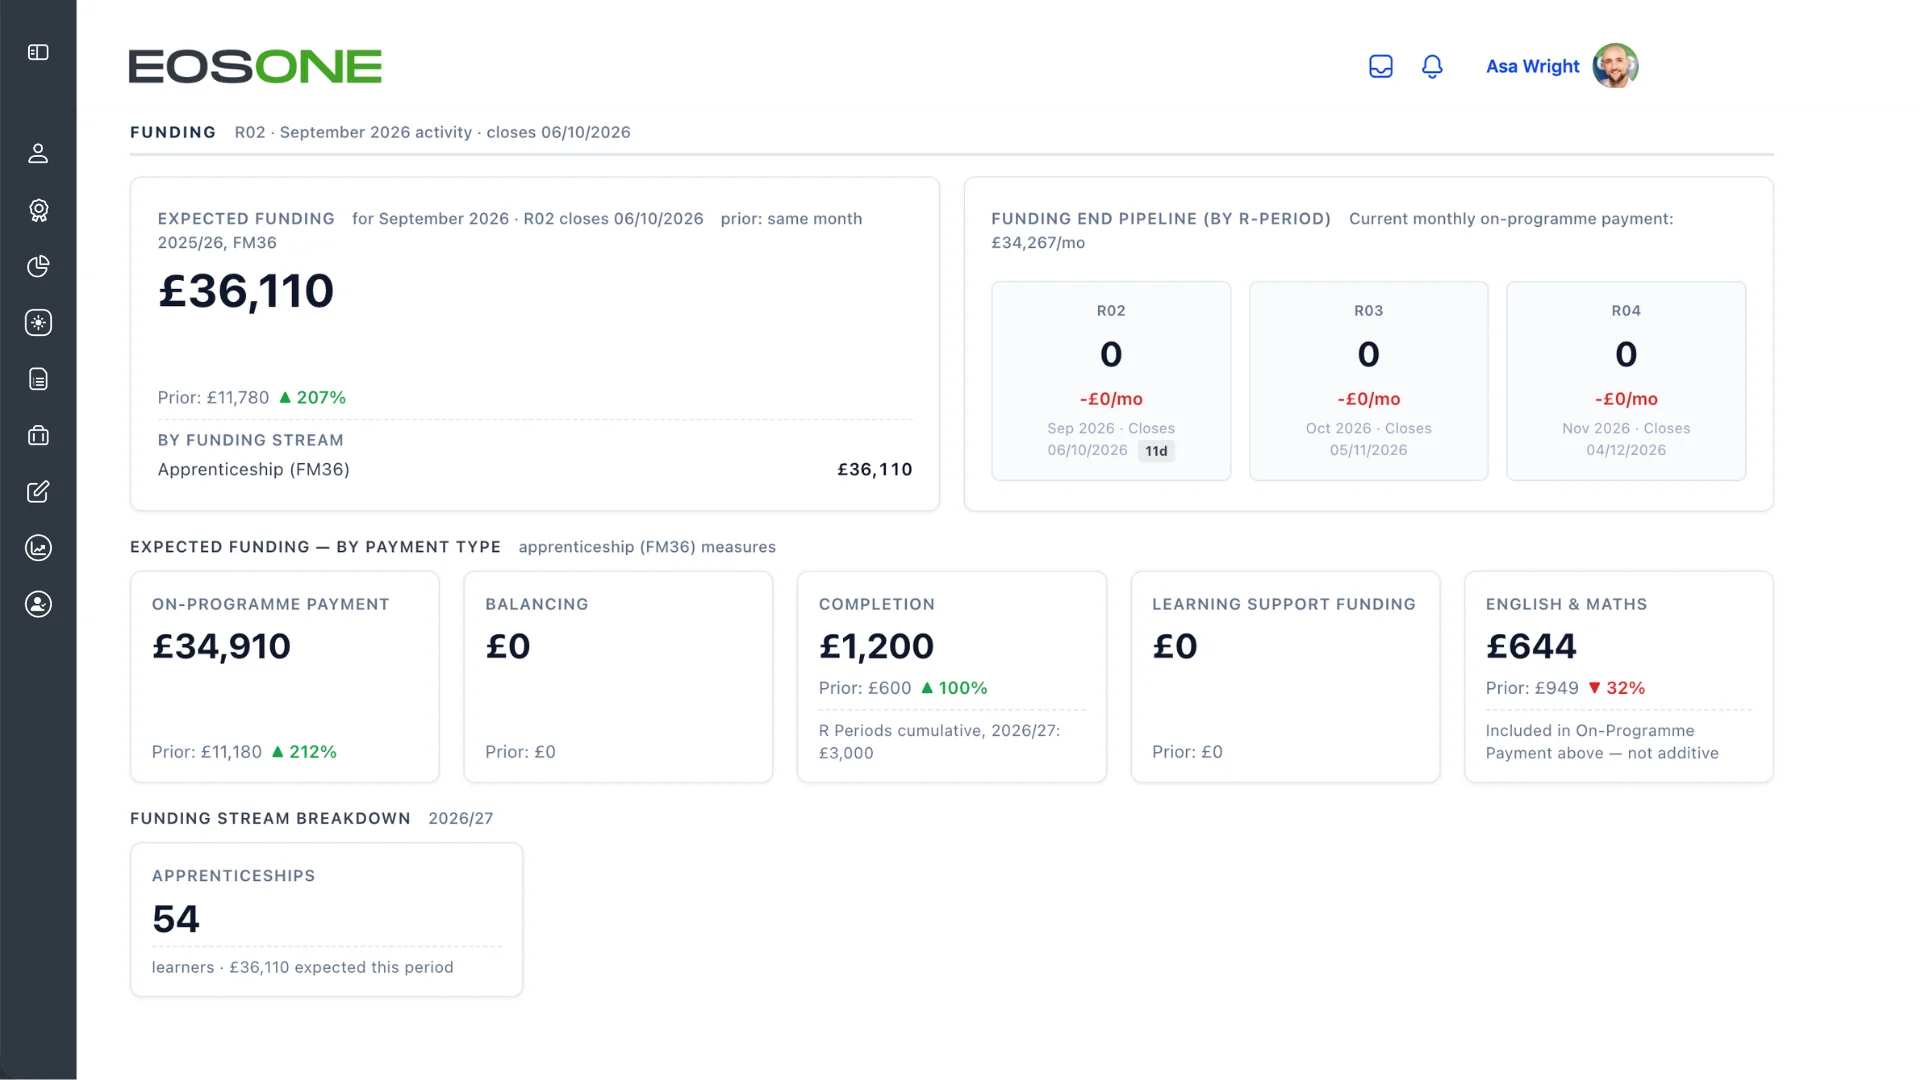Click the 212% increase indicator
This screenshot has width=1920, height=1080.
click(x=304, y=752)
